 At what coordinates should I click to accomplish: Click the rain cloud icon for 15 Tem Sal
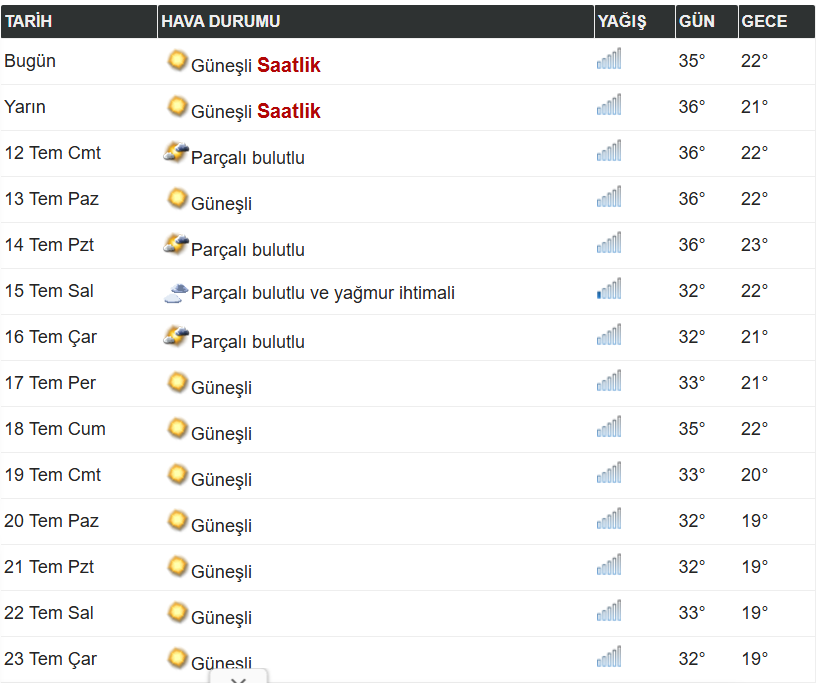coord(176,293)
